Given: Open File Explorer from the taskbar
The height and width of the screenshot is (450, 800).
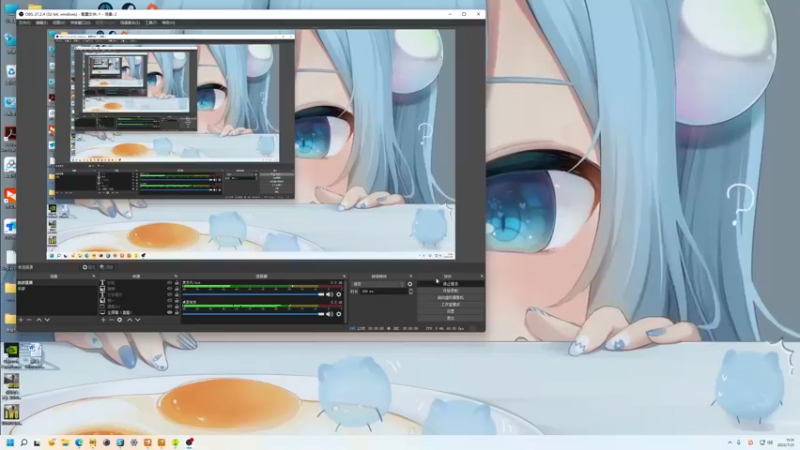Looking at the screenshot, I should pos(65,442).
